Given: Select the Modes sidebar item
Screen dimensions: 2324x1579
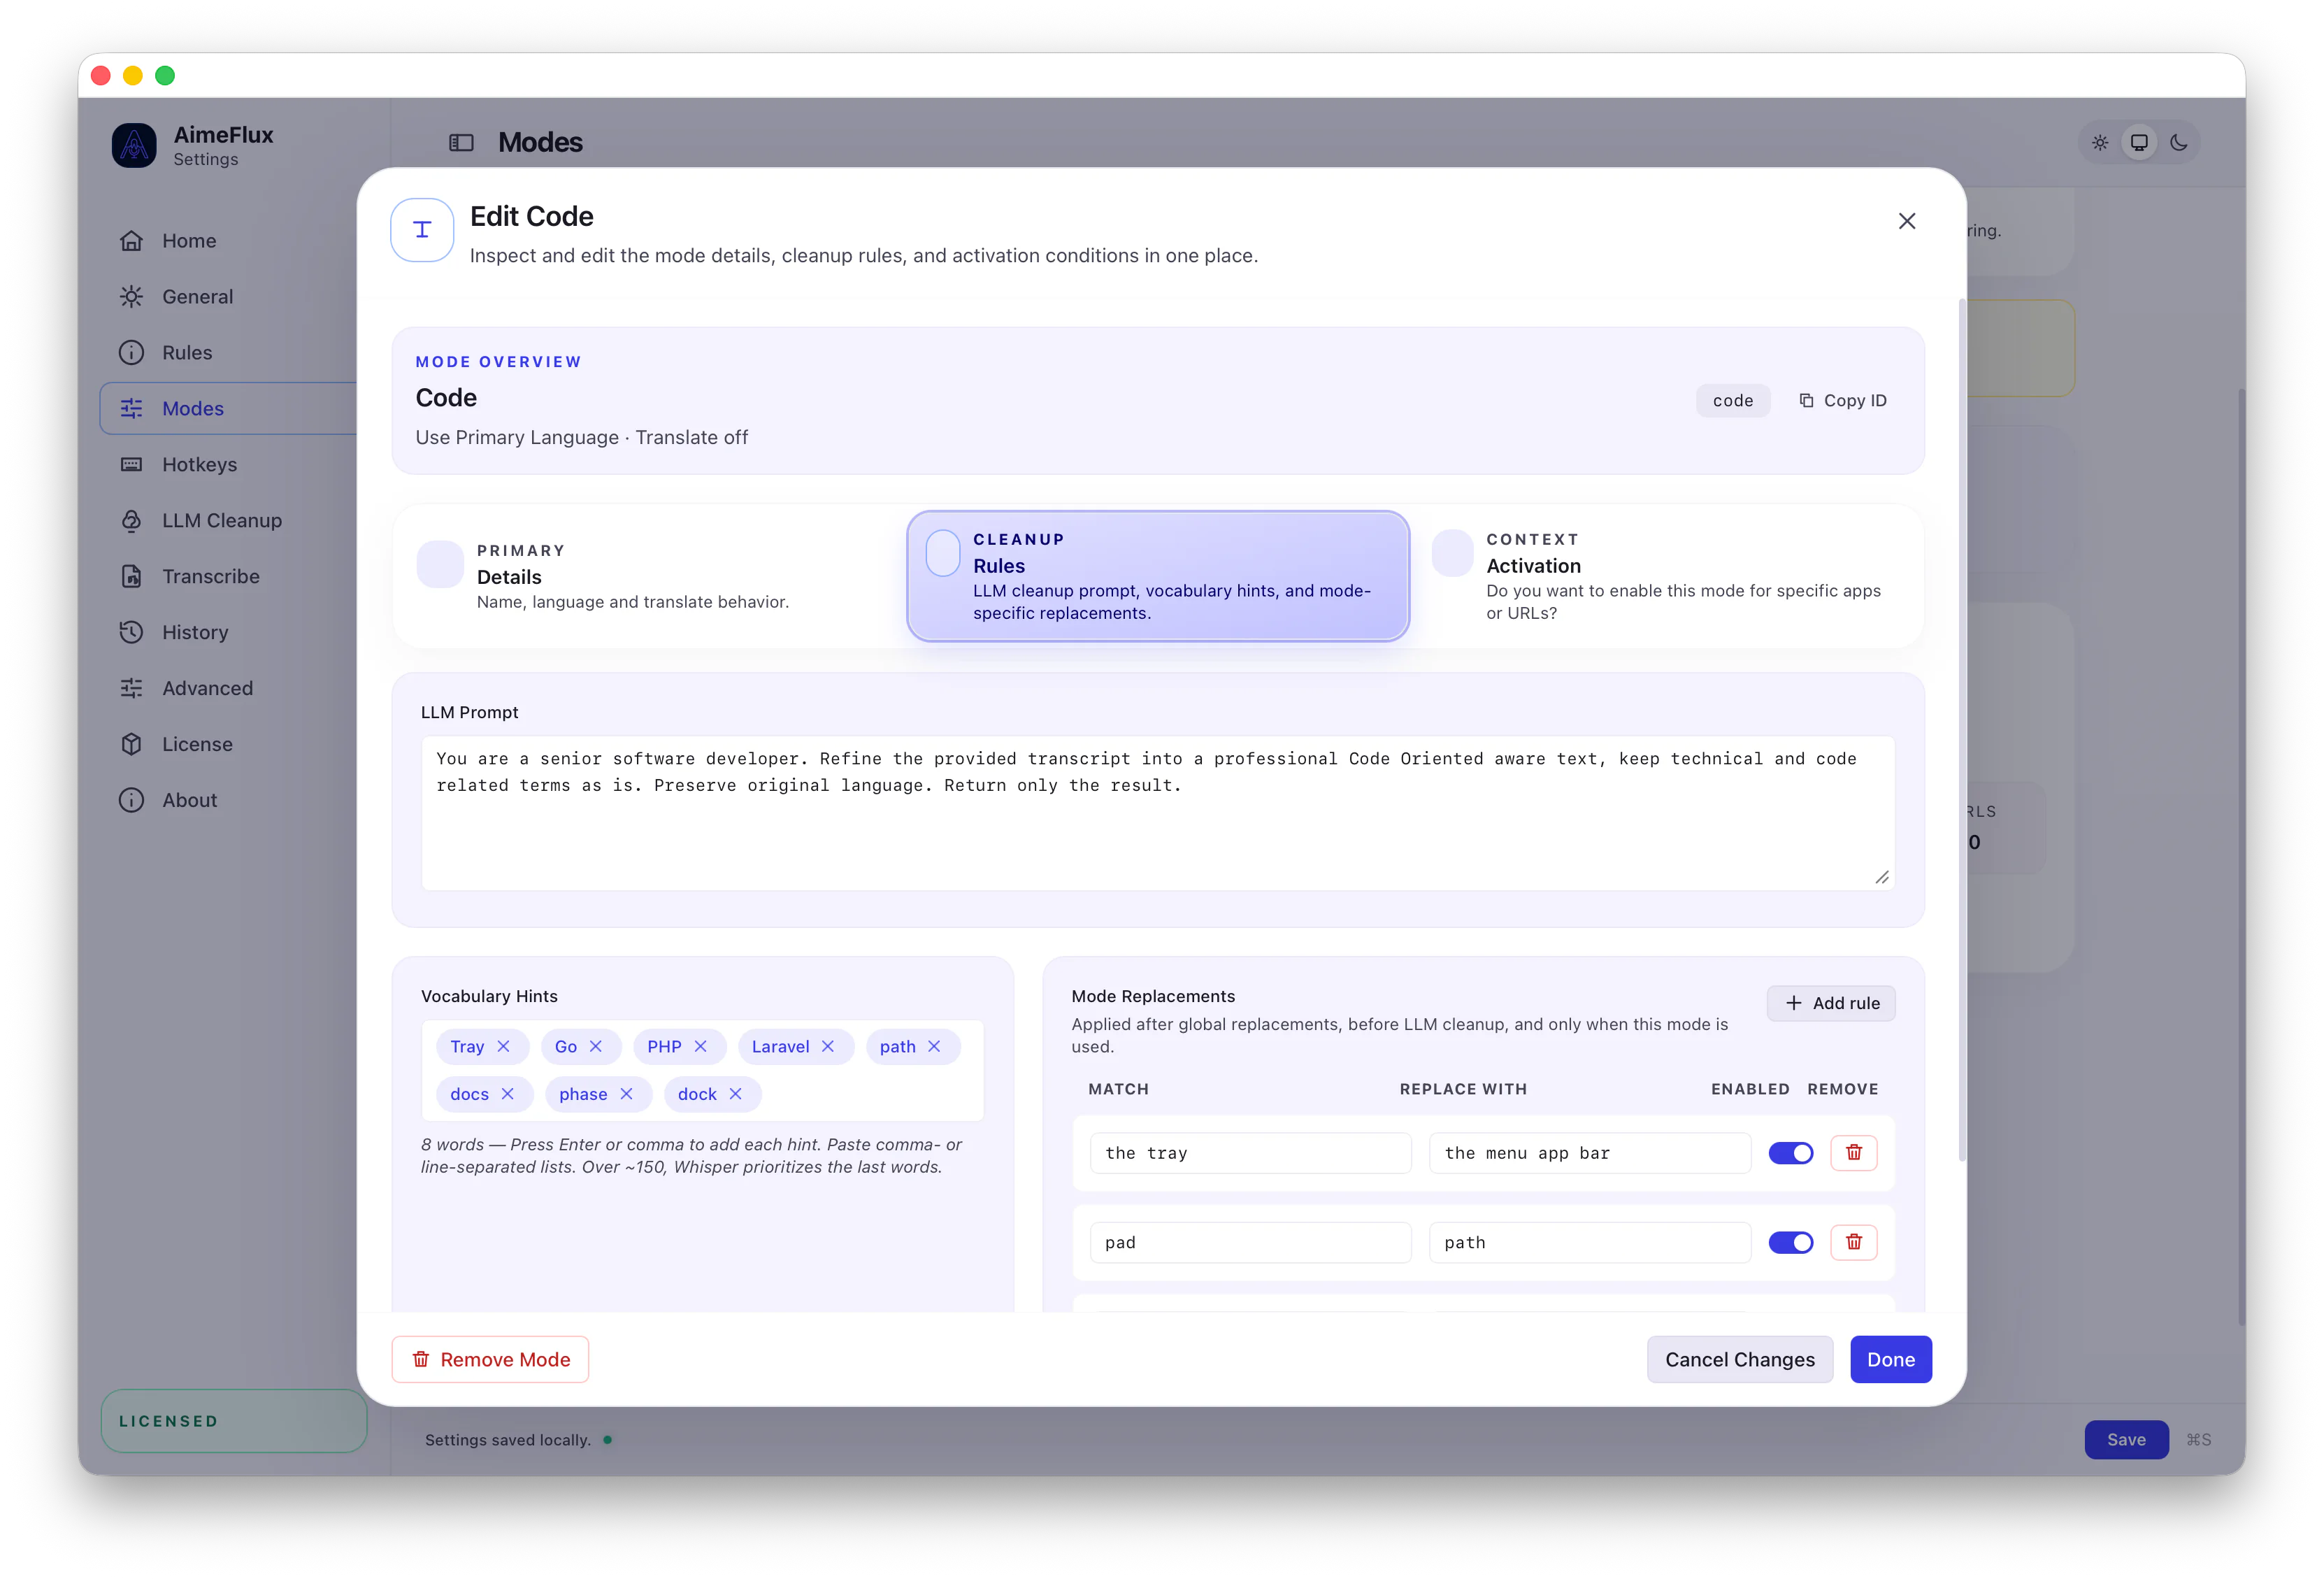Looking at the screenshot, I should point(230,409).
